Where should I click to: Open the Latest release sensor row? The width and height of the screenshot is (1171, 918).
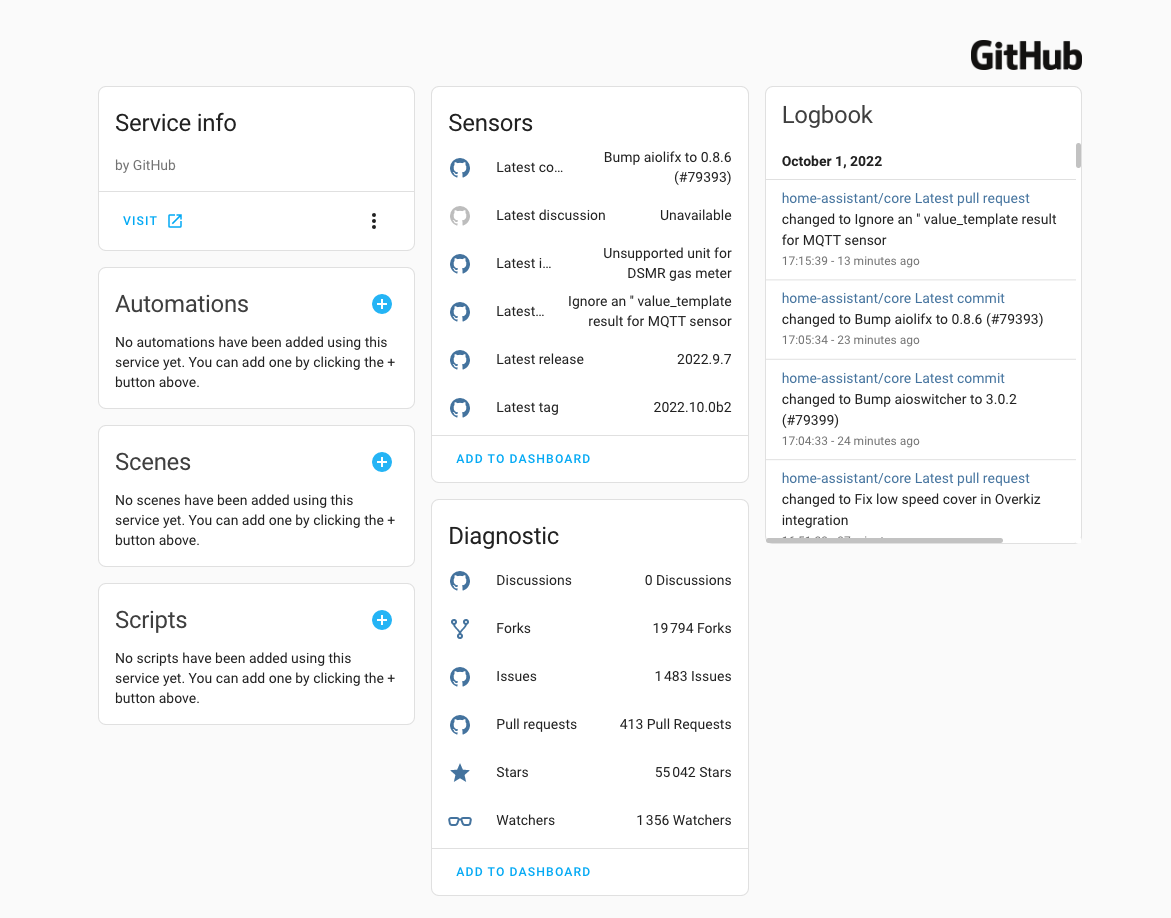tap(590, 360)
